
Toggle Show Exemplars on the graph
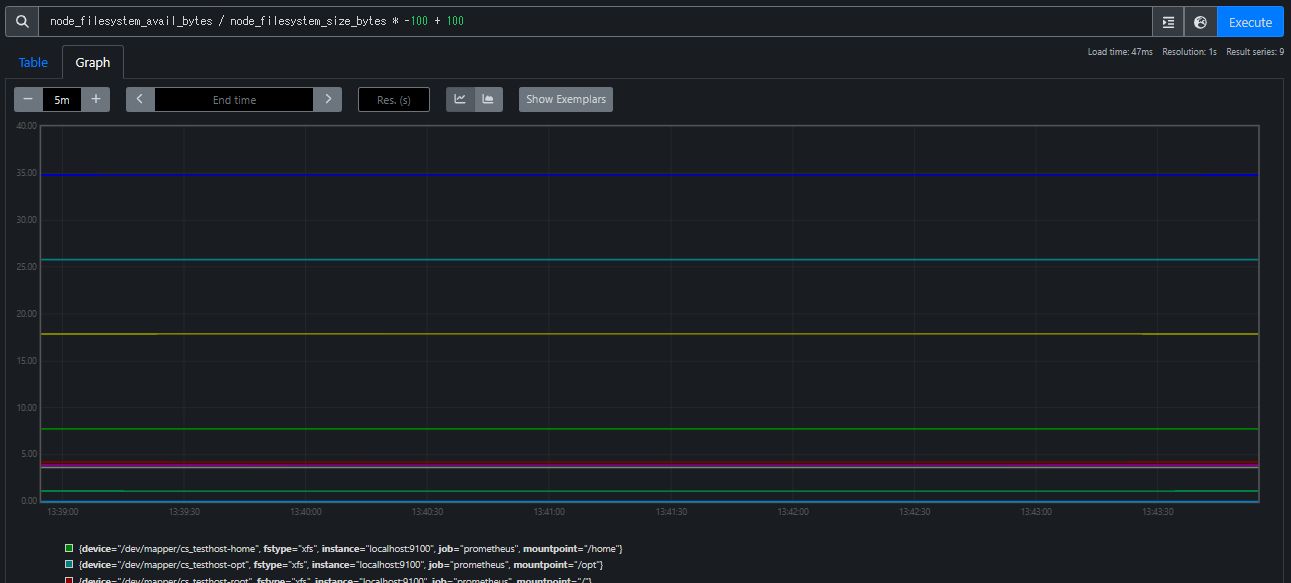click(x=565, y=99)
